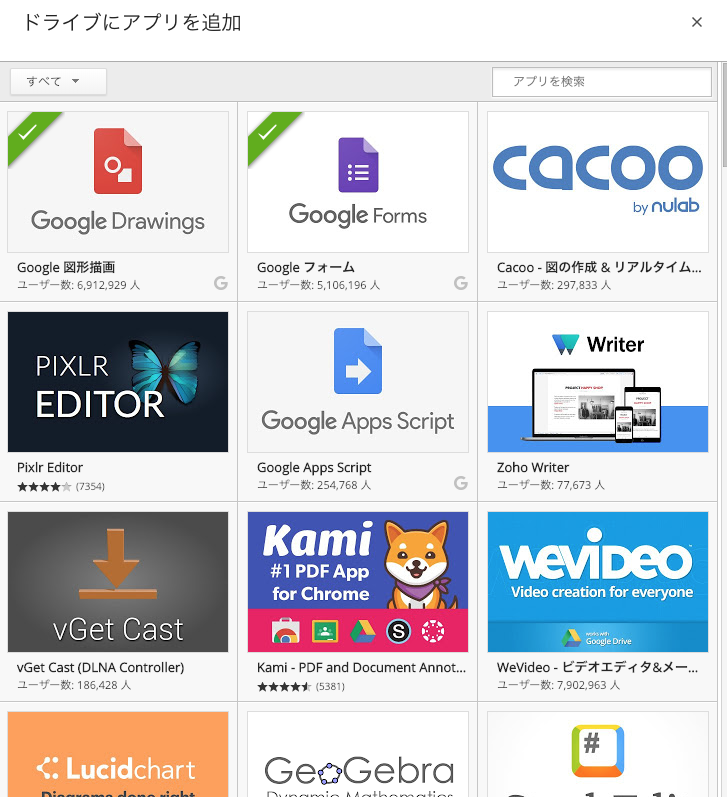The image size is (727, 797).
Task: Open the すべて category dropdown
Action: [58, 81]
